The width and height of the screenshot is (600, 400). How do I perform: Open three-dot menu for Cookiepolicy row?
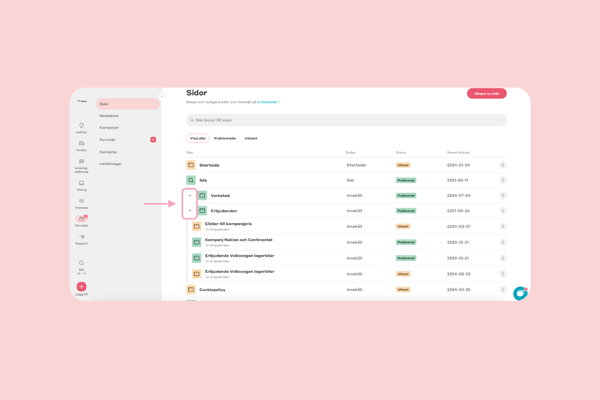pyautogui.click(x=503, y=289)
